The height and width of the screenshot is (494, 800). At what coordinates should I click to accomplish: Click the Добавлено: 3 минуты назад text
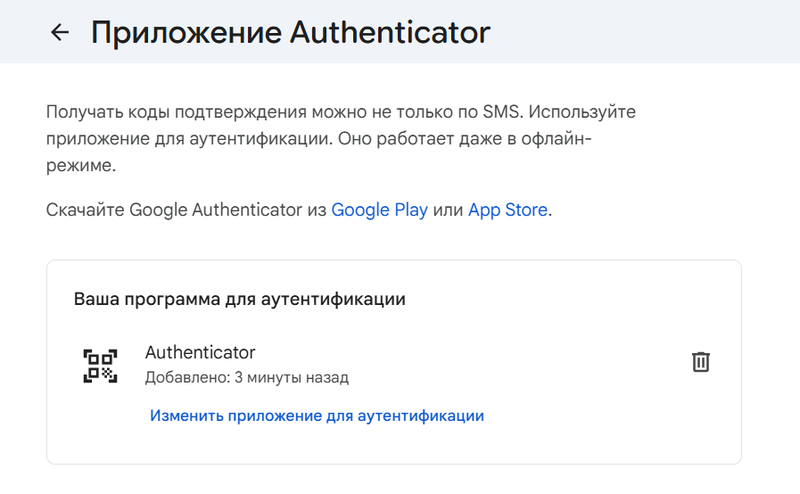click(x=247, y=378)
